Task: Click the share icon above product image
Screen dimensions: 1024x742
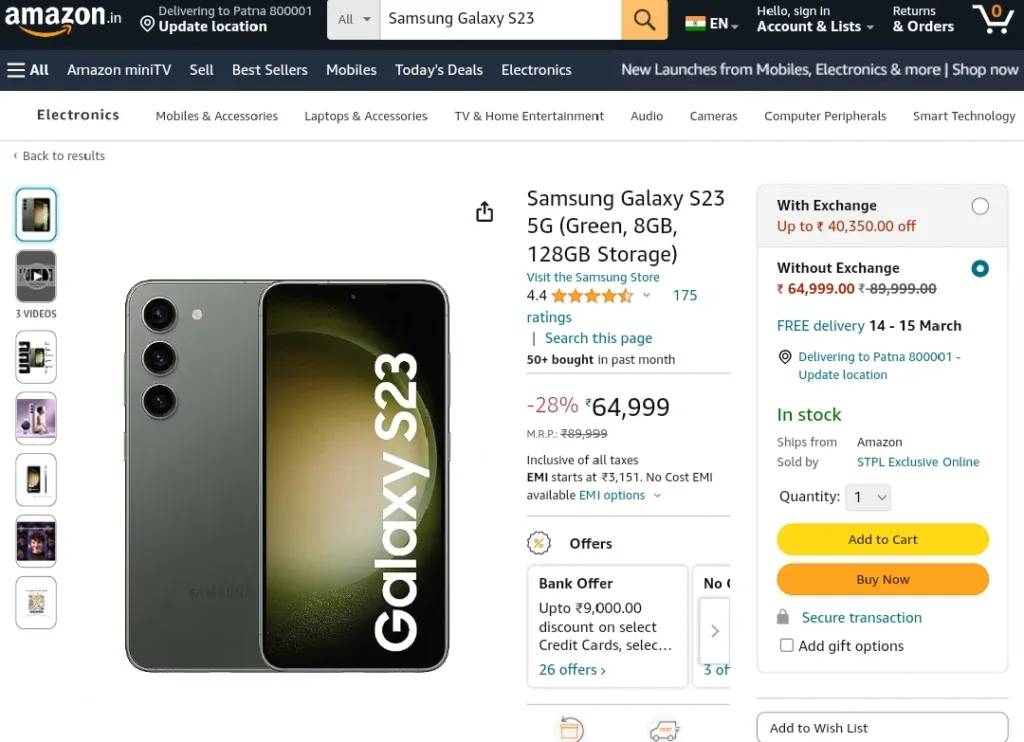Action: (x=485, y=212)
